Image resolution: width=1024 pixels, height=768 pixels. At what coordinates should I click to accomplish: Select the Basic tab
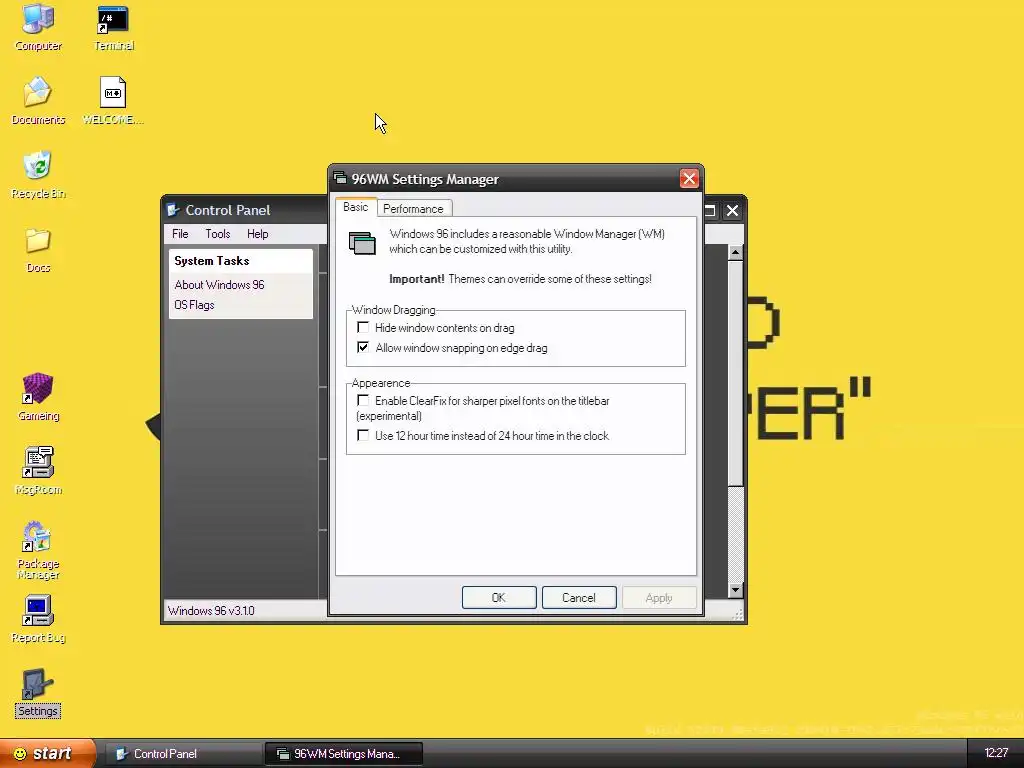(x=355, y=207)
